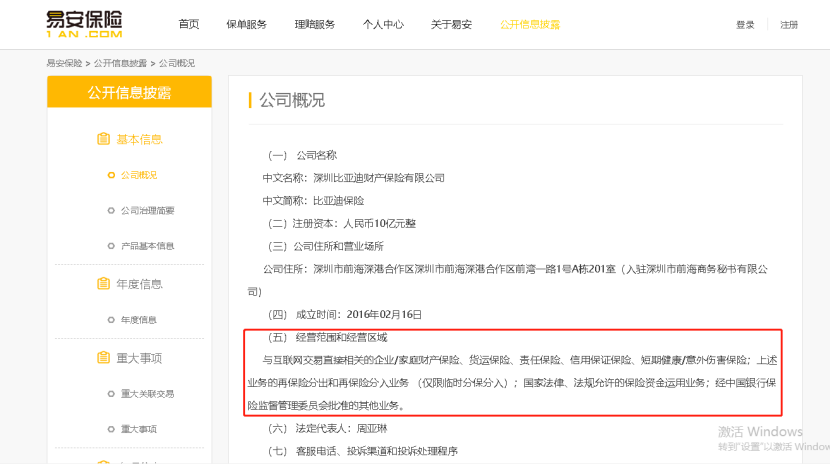
Task: Open 年度信息 item under annual section
Action: (138, 320)
